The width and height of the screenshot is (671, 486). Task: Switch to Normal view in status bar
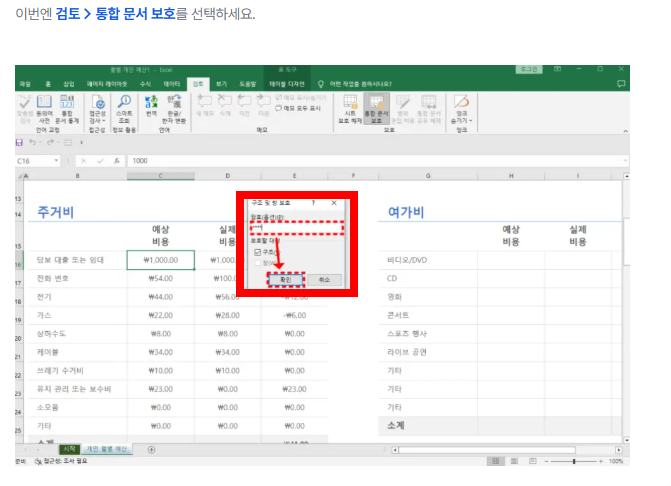click(x=496, y=461)
